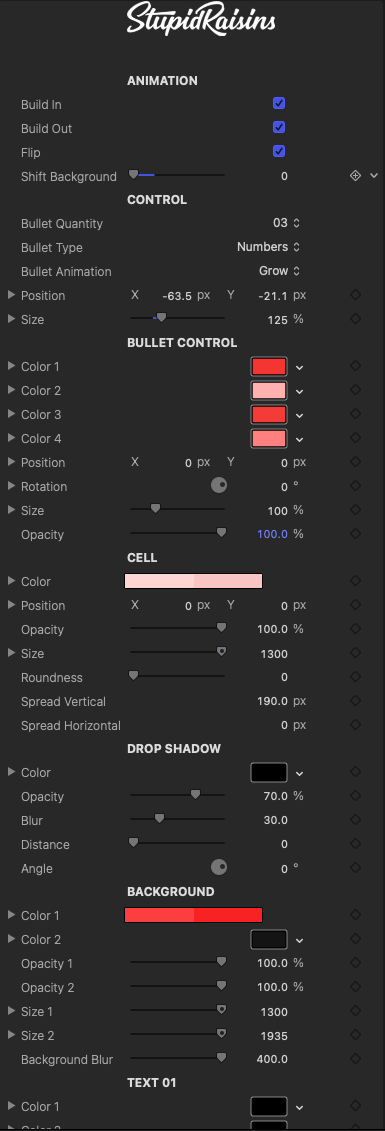Add keyframe for Spread Vertical

click(x=355, y=700)
